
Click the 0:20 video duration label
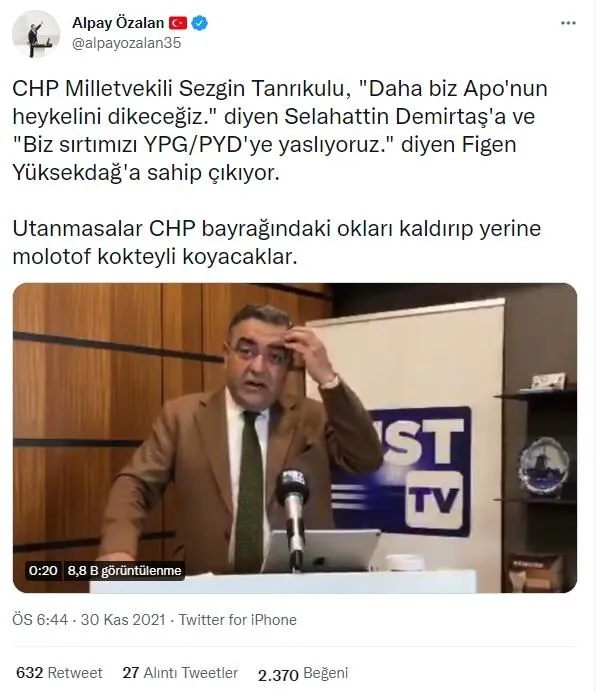coord(43,571)
